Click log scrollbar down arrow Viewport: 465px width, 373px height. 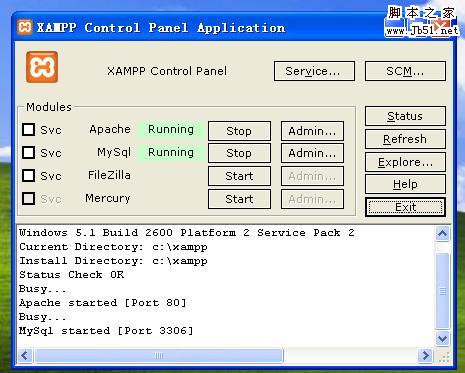(x=442, y=339)
